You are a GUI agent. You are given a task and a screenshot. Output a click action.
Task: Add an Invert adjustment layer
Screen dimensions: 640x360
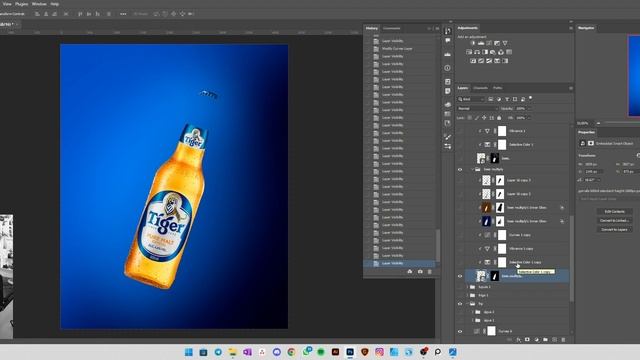473,61
